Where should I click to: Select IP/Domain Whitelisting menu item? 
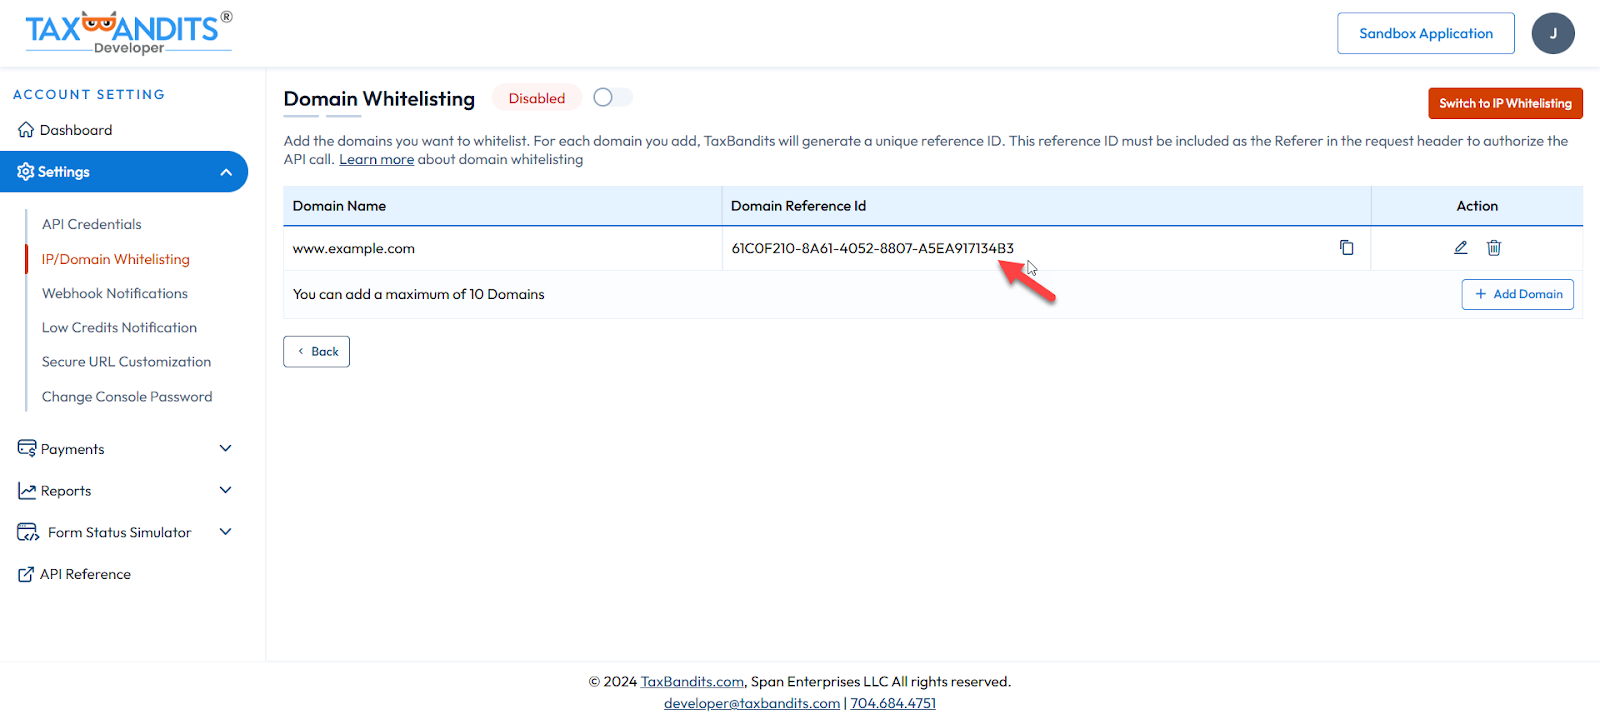116,259
